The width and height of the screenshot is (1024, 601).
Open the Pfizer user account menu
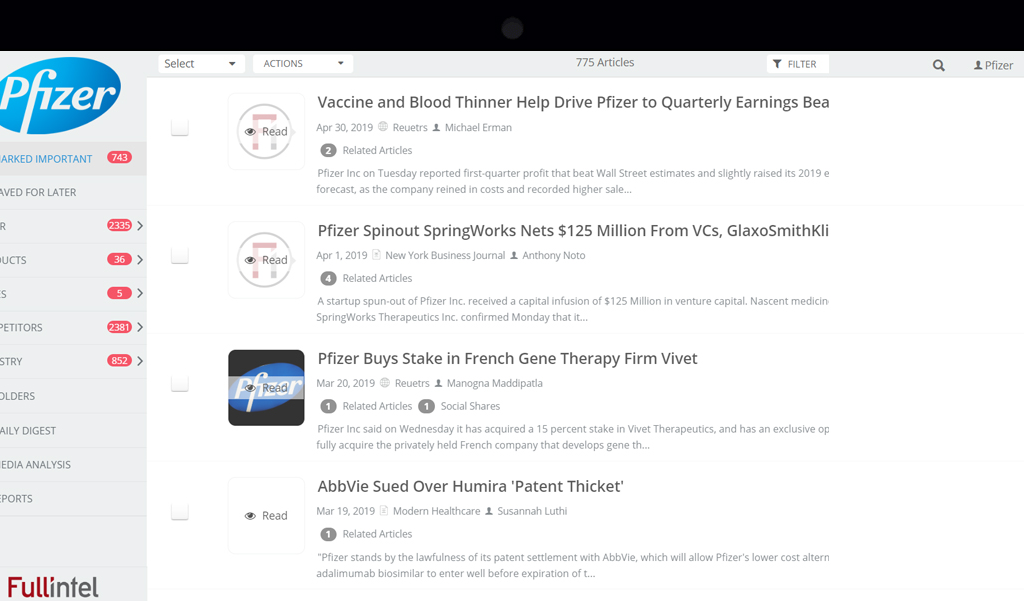pyautogui.click(x=993, y=65)
